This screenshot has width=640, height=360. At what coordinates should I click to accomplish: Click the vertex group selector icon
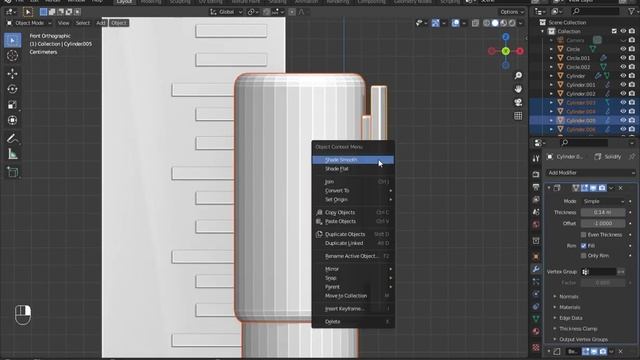tap(585, 272)
